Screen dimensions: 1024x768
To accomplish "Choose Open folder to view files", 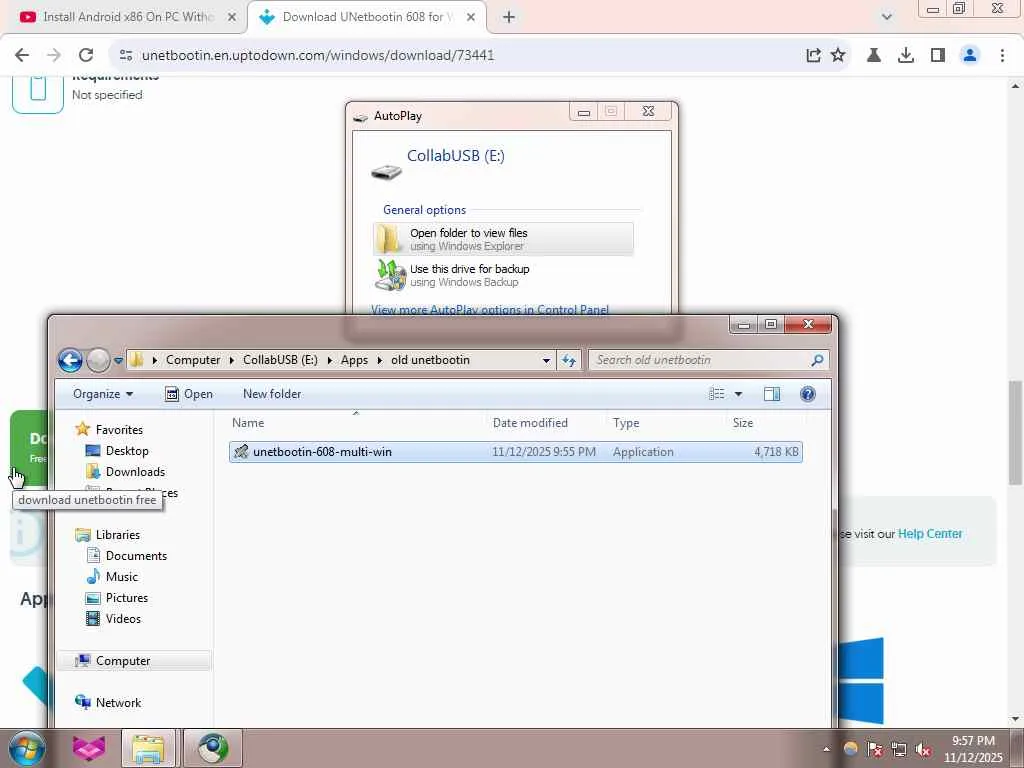I will click(504, 239).
